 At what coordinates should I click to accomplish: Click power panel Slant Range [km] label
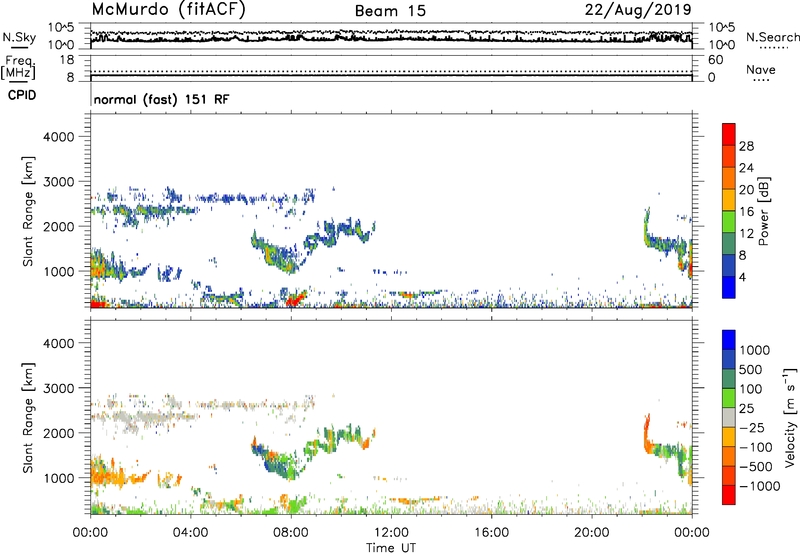[x=28, y=211]
